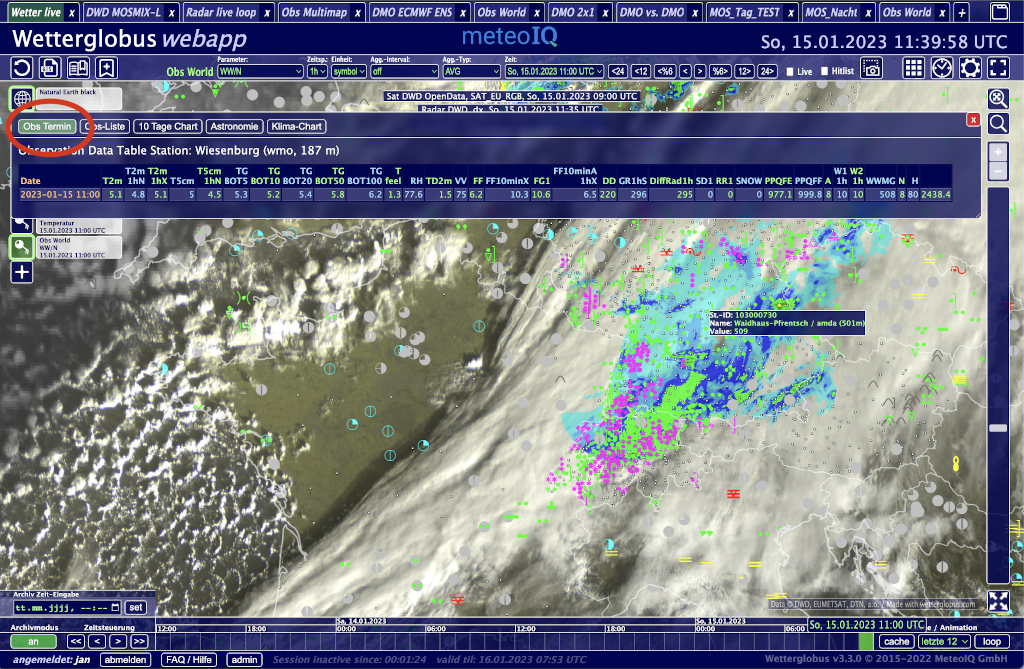
Task: Click the reload icon in the toolbar
Action: pos(22,68)
